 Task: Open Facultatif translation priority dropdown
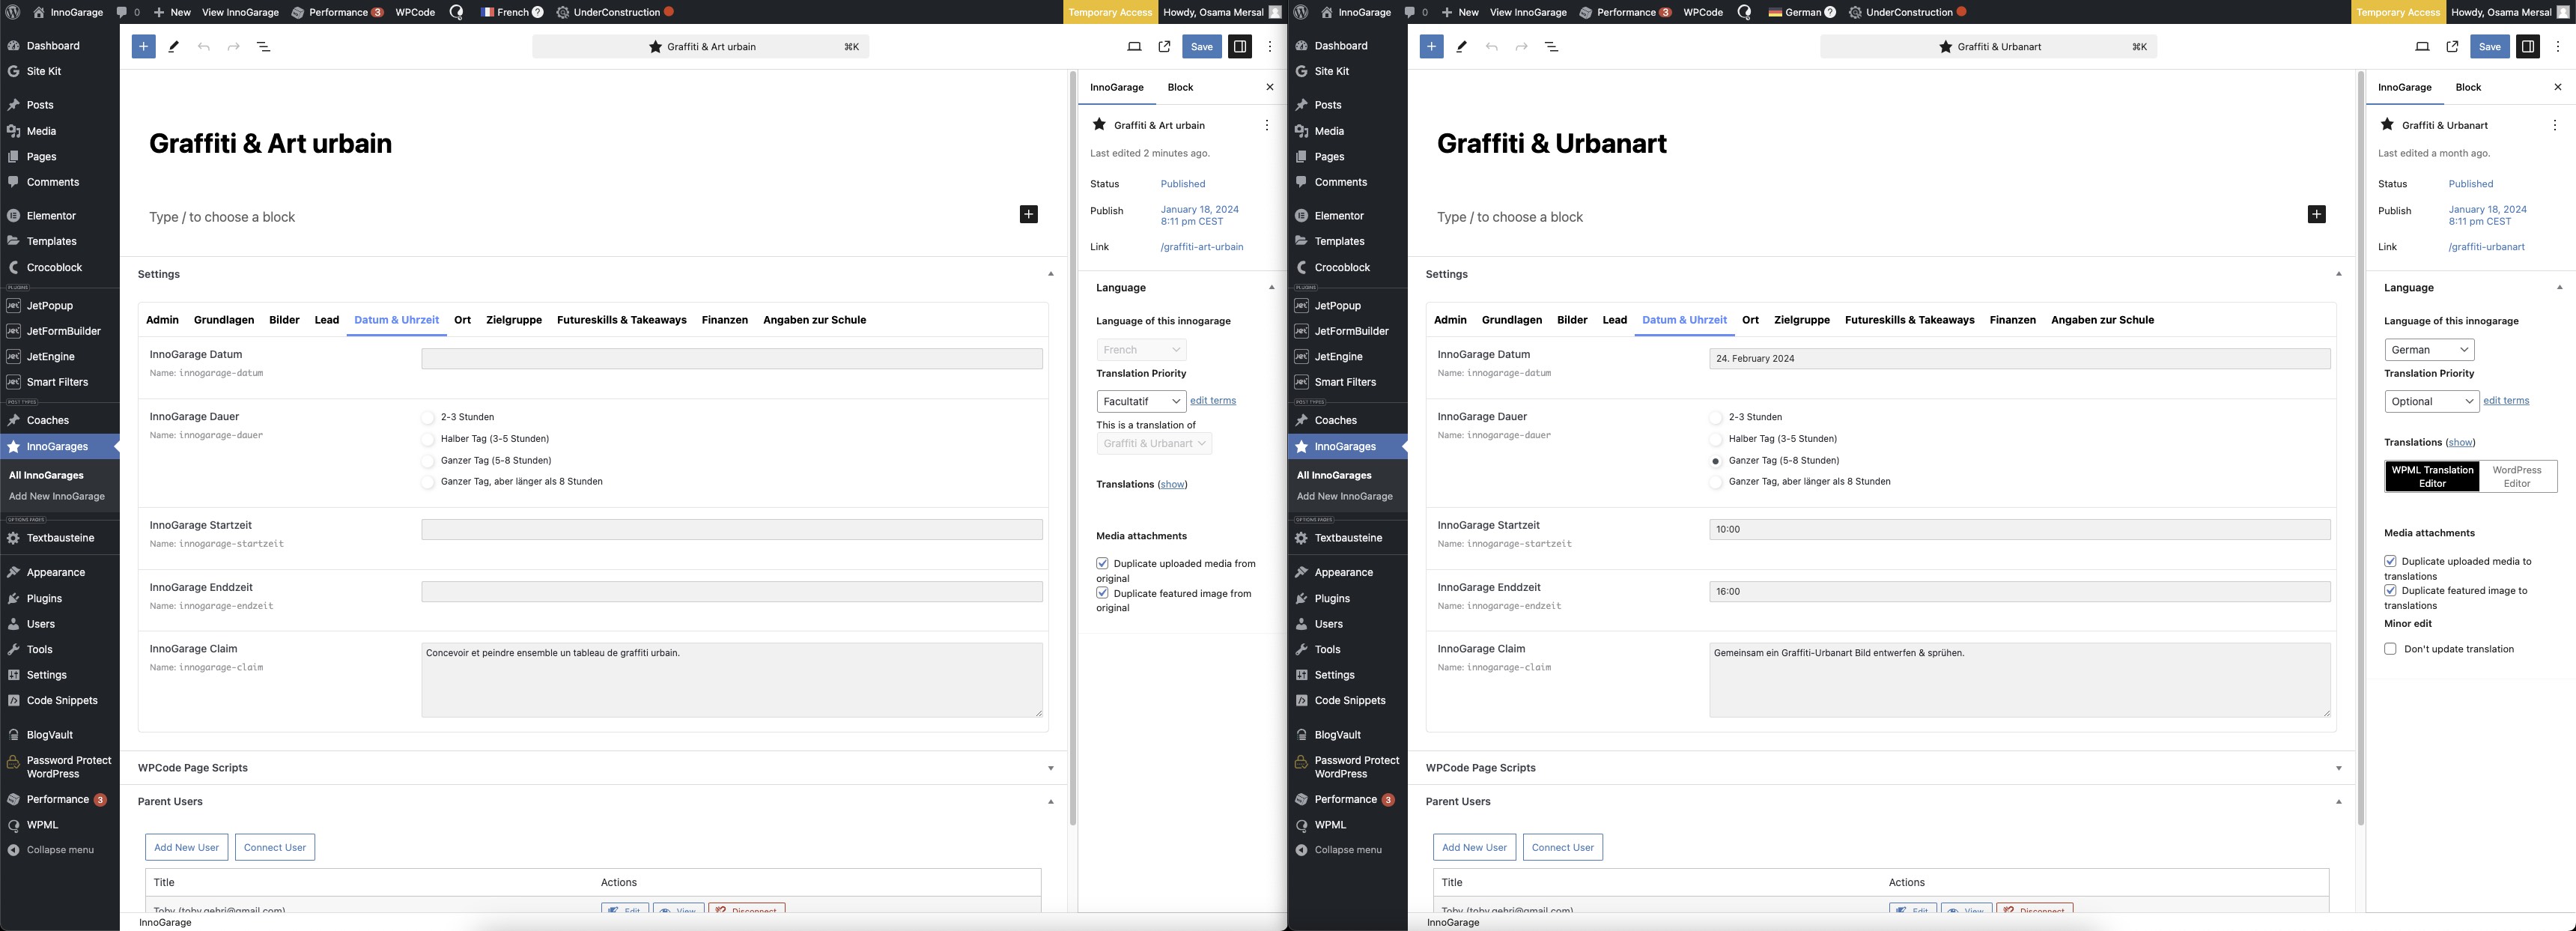pos(1141,401)
